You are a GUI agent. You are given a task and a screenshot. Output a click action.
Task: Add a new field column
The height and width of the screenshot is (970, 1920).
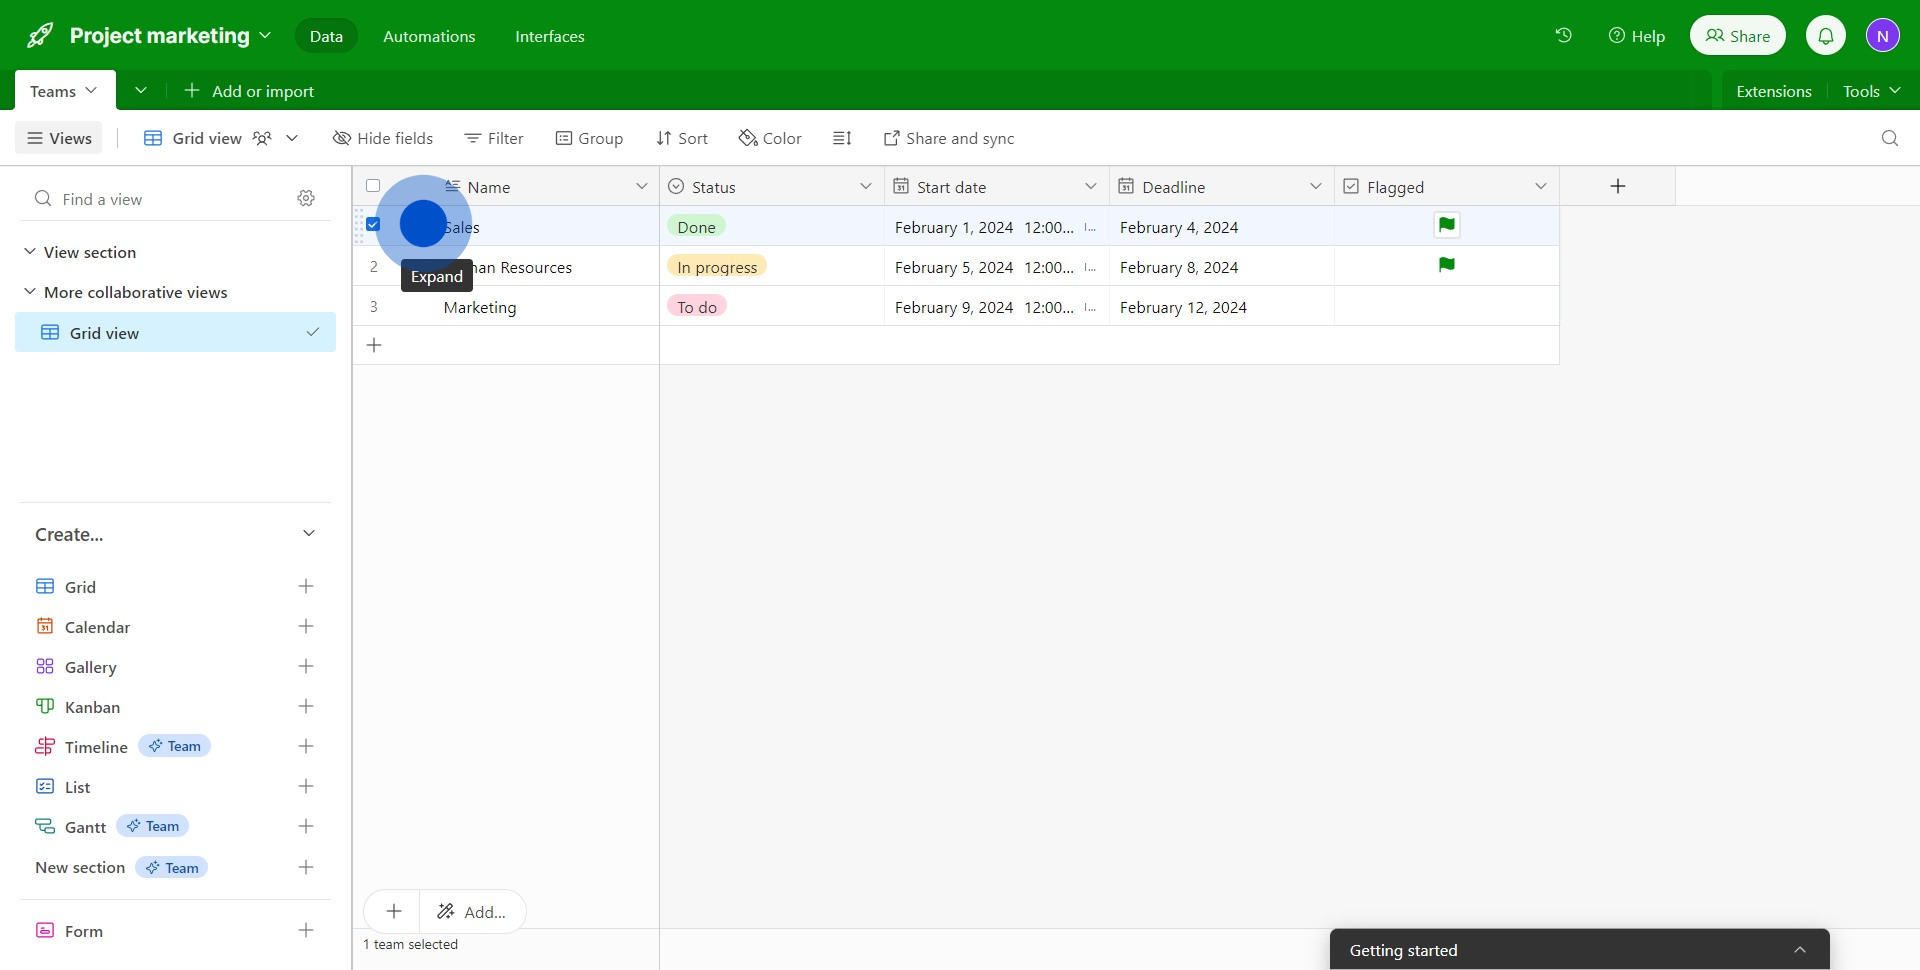pos(1617,187)
